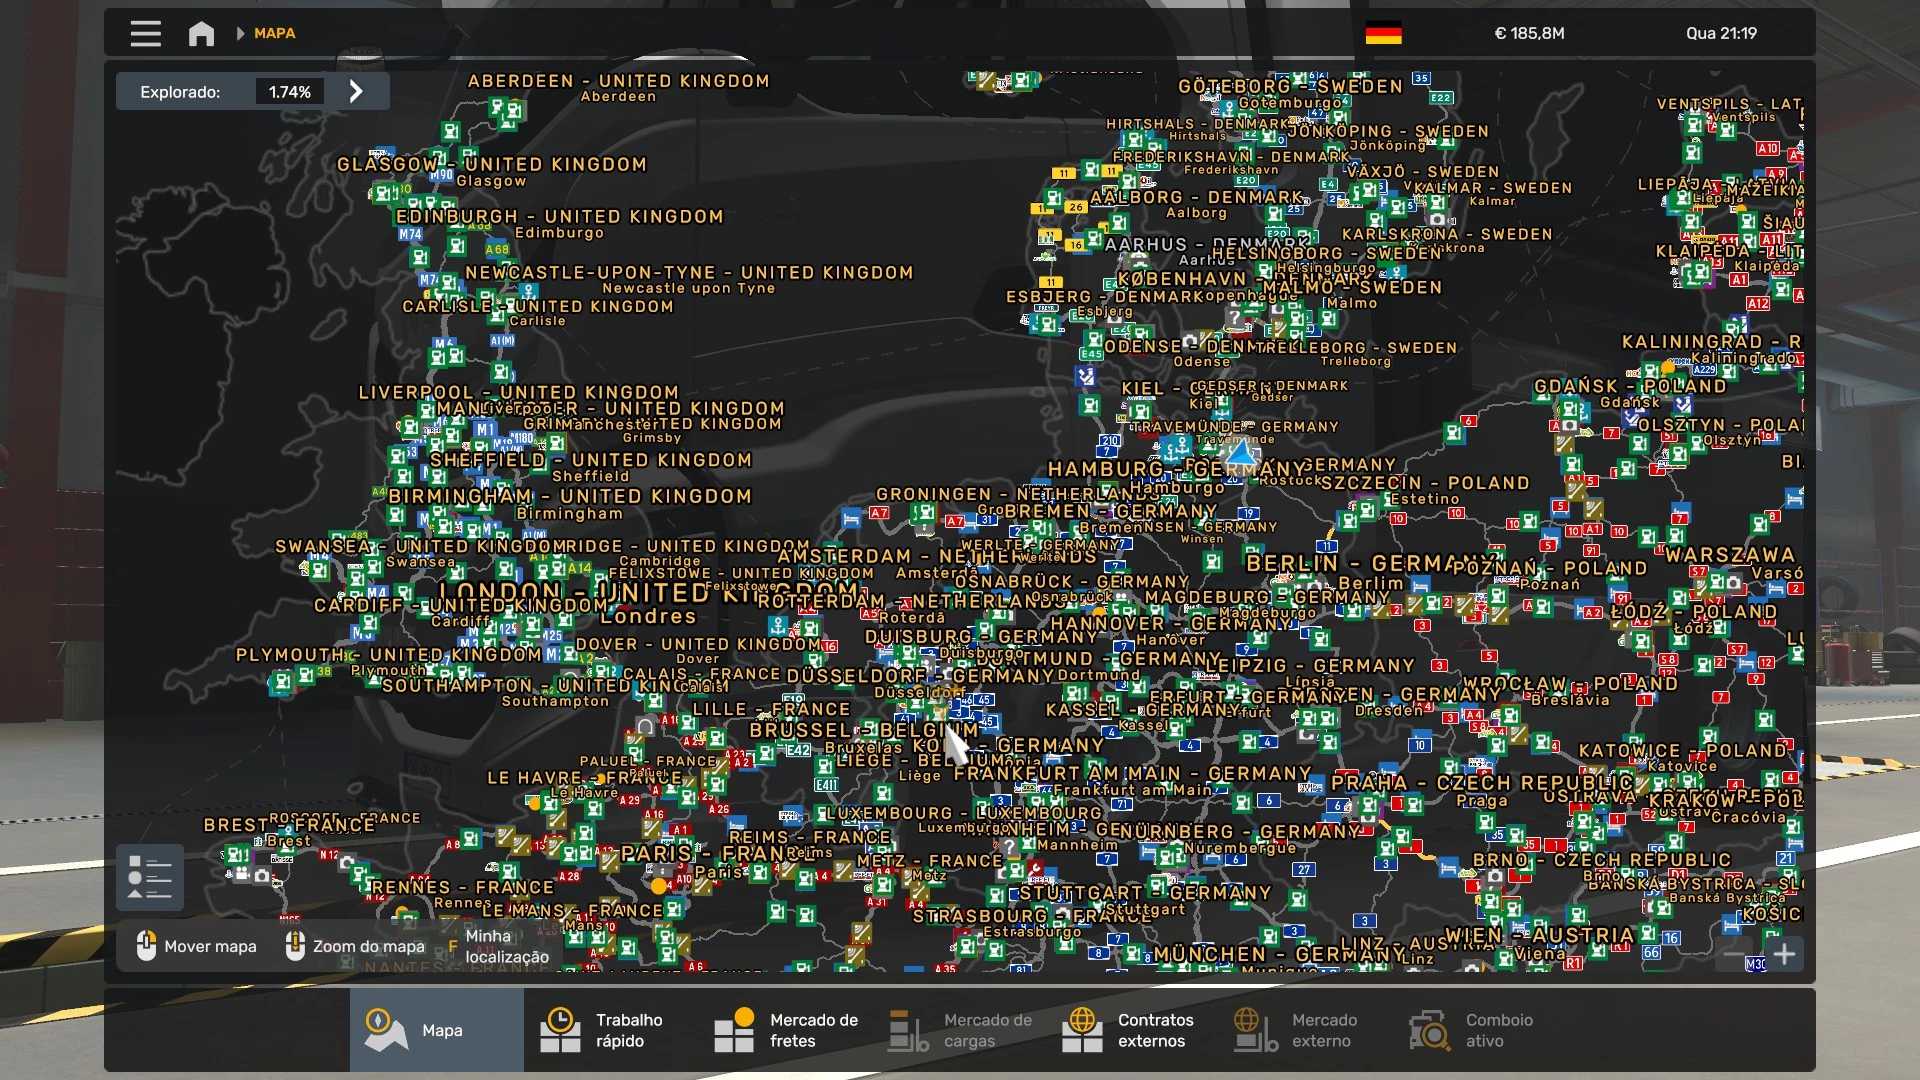Click the German flag icon

(x=1383, y=33)
